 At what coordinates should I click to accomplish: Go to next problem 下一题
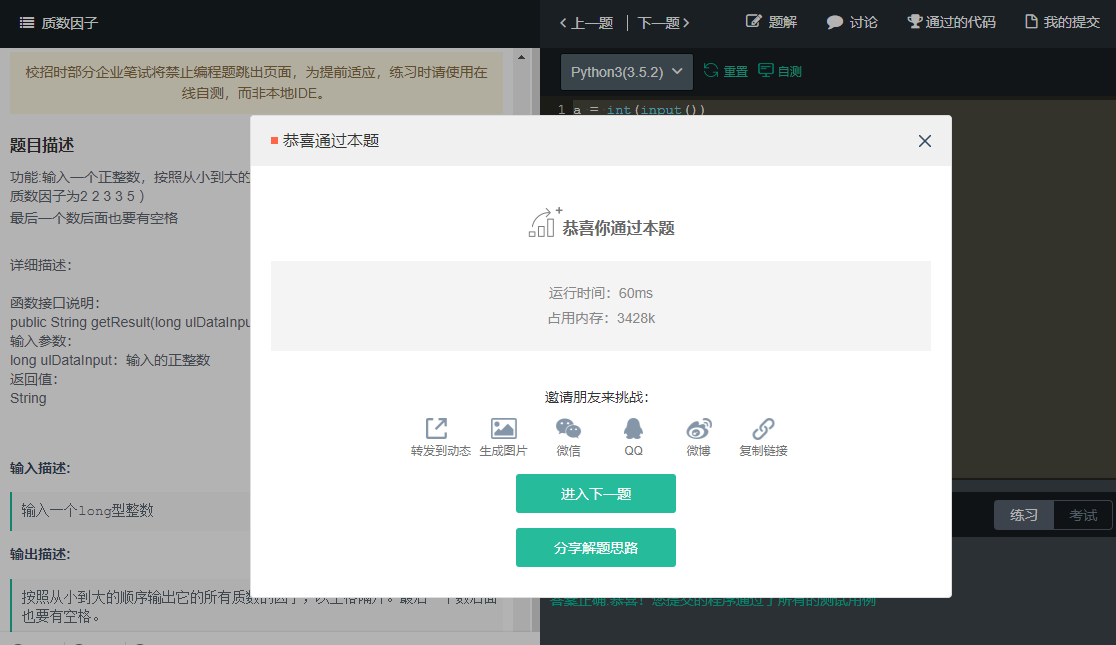point(663,23)
